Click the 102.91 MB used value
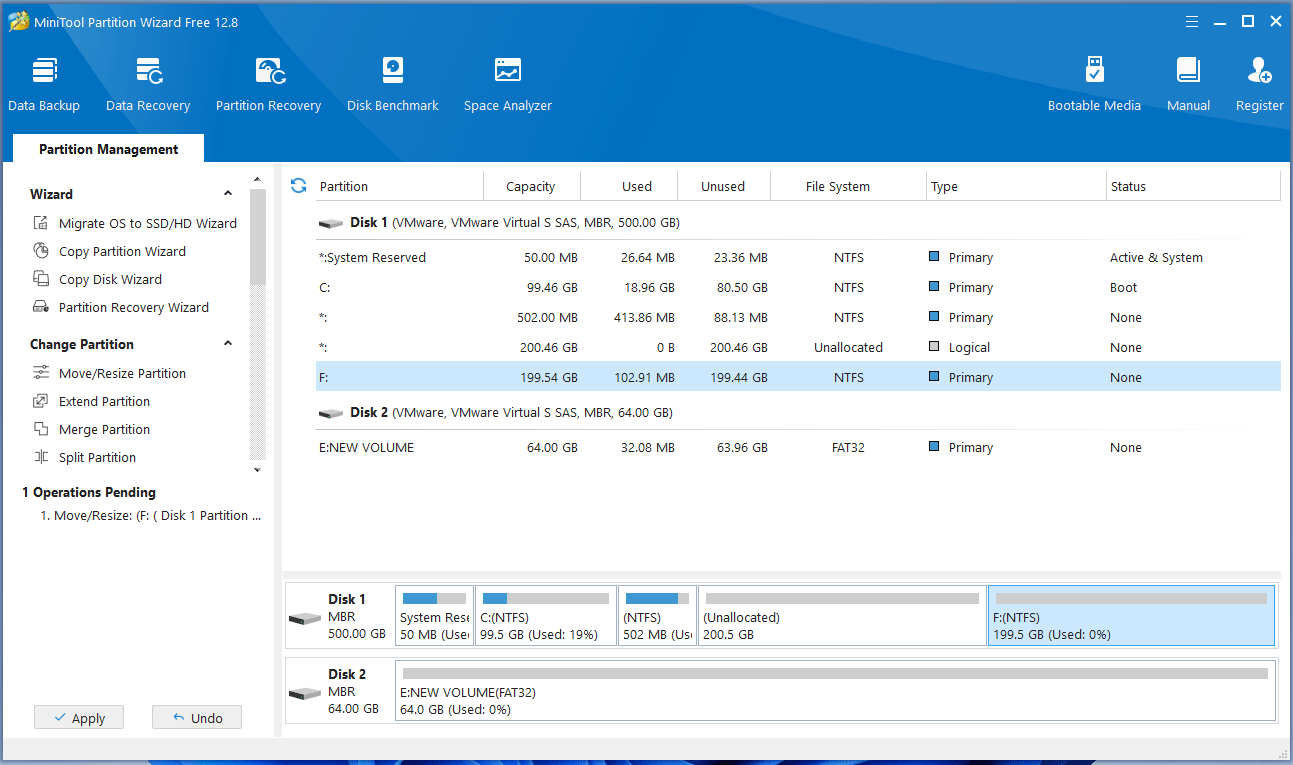 (643, 377)
